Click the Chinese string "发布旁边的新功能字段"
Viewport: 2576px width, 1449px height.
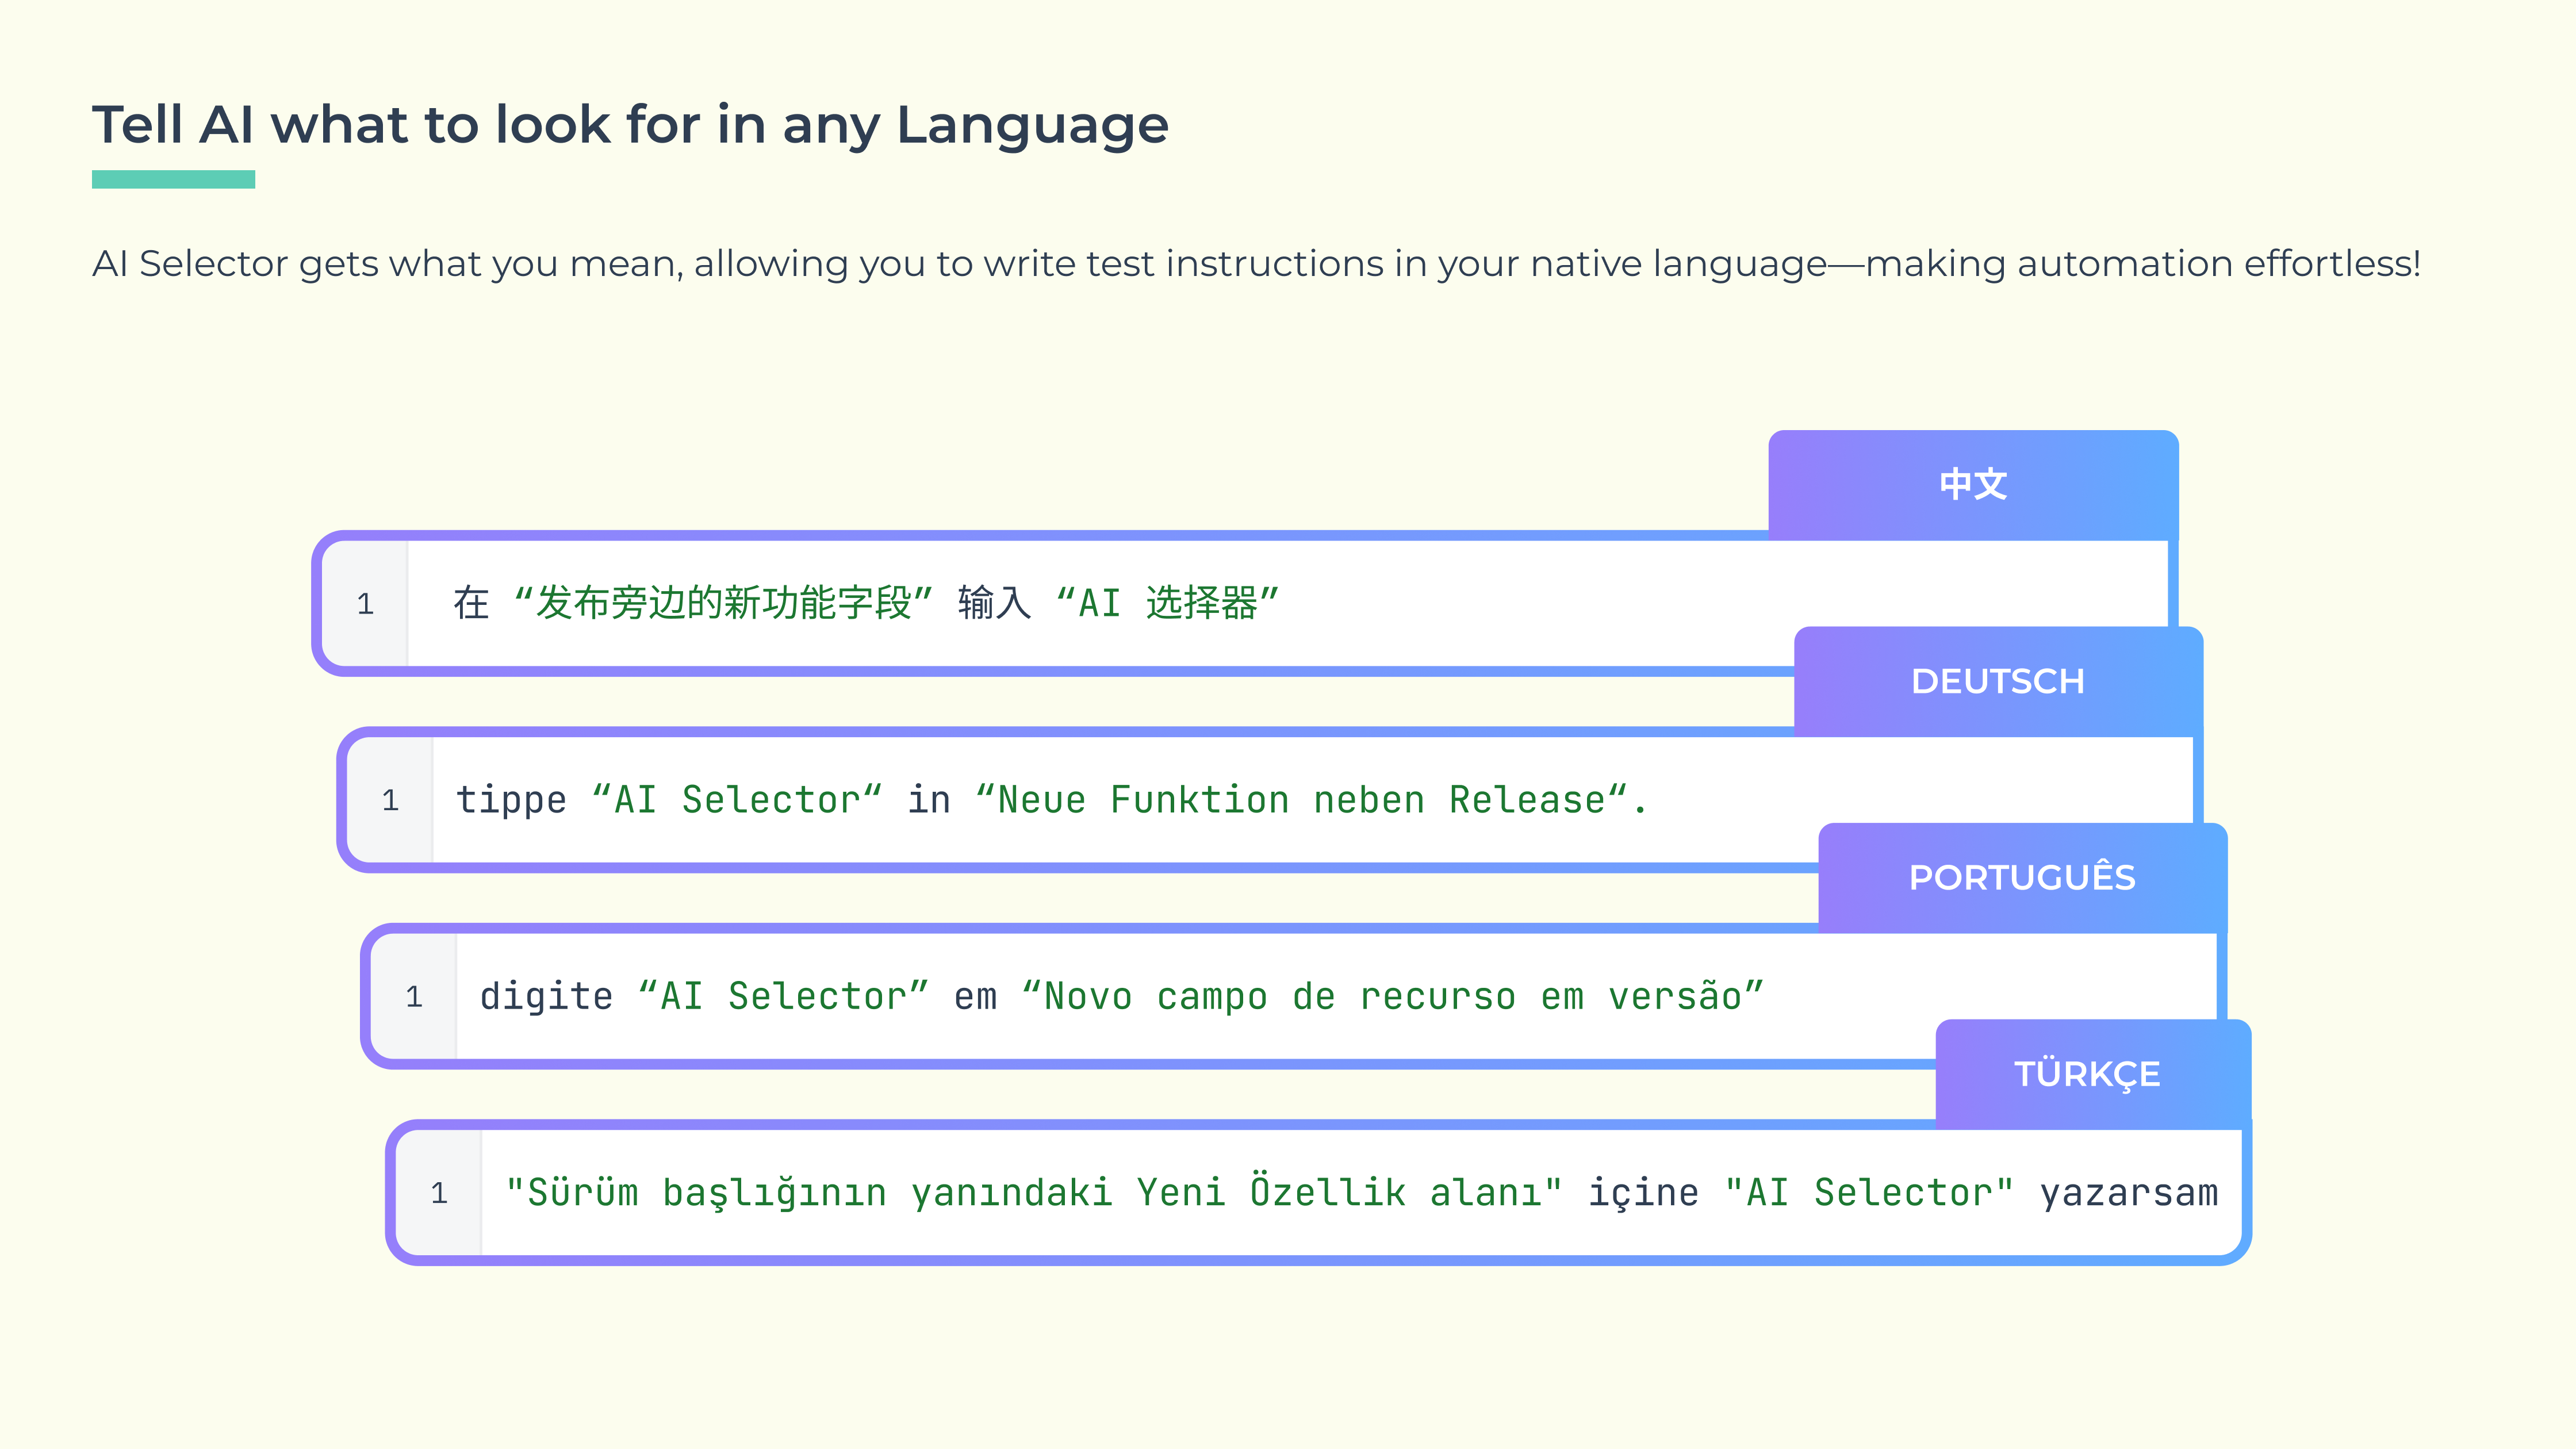pyautogui.click(x=723, y=603)
